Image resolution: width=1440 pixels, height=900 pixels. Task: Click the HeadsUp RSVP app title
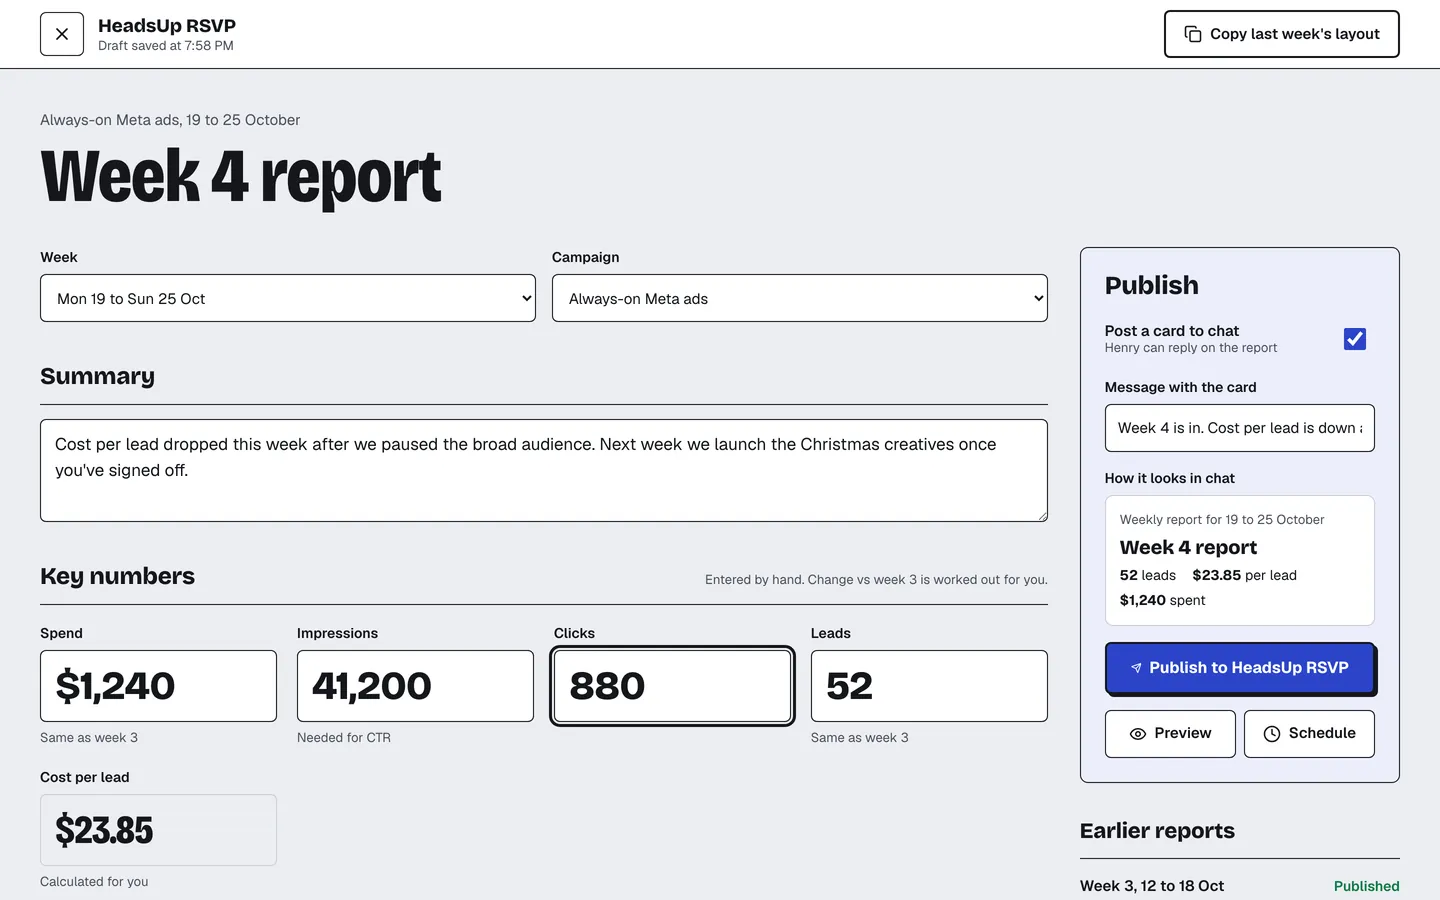(167, 26)
